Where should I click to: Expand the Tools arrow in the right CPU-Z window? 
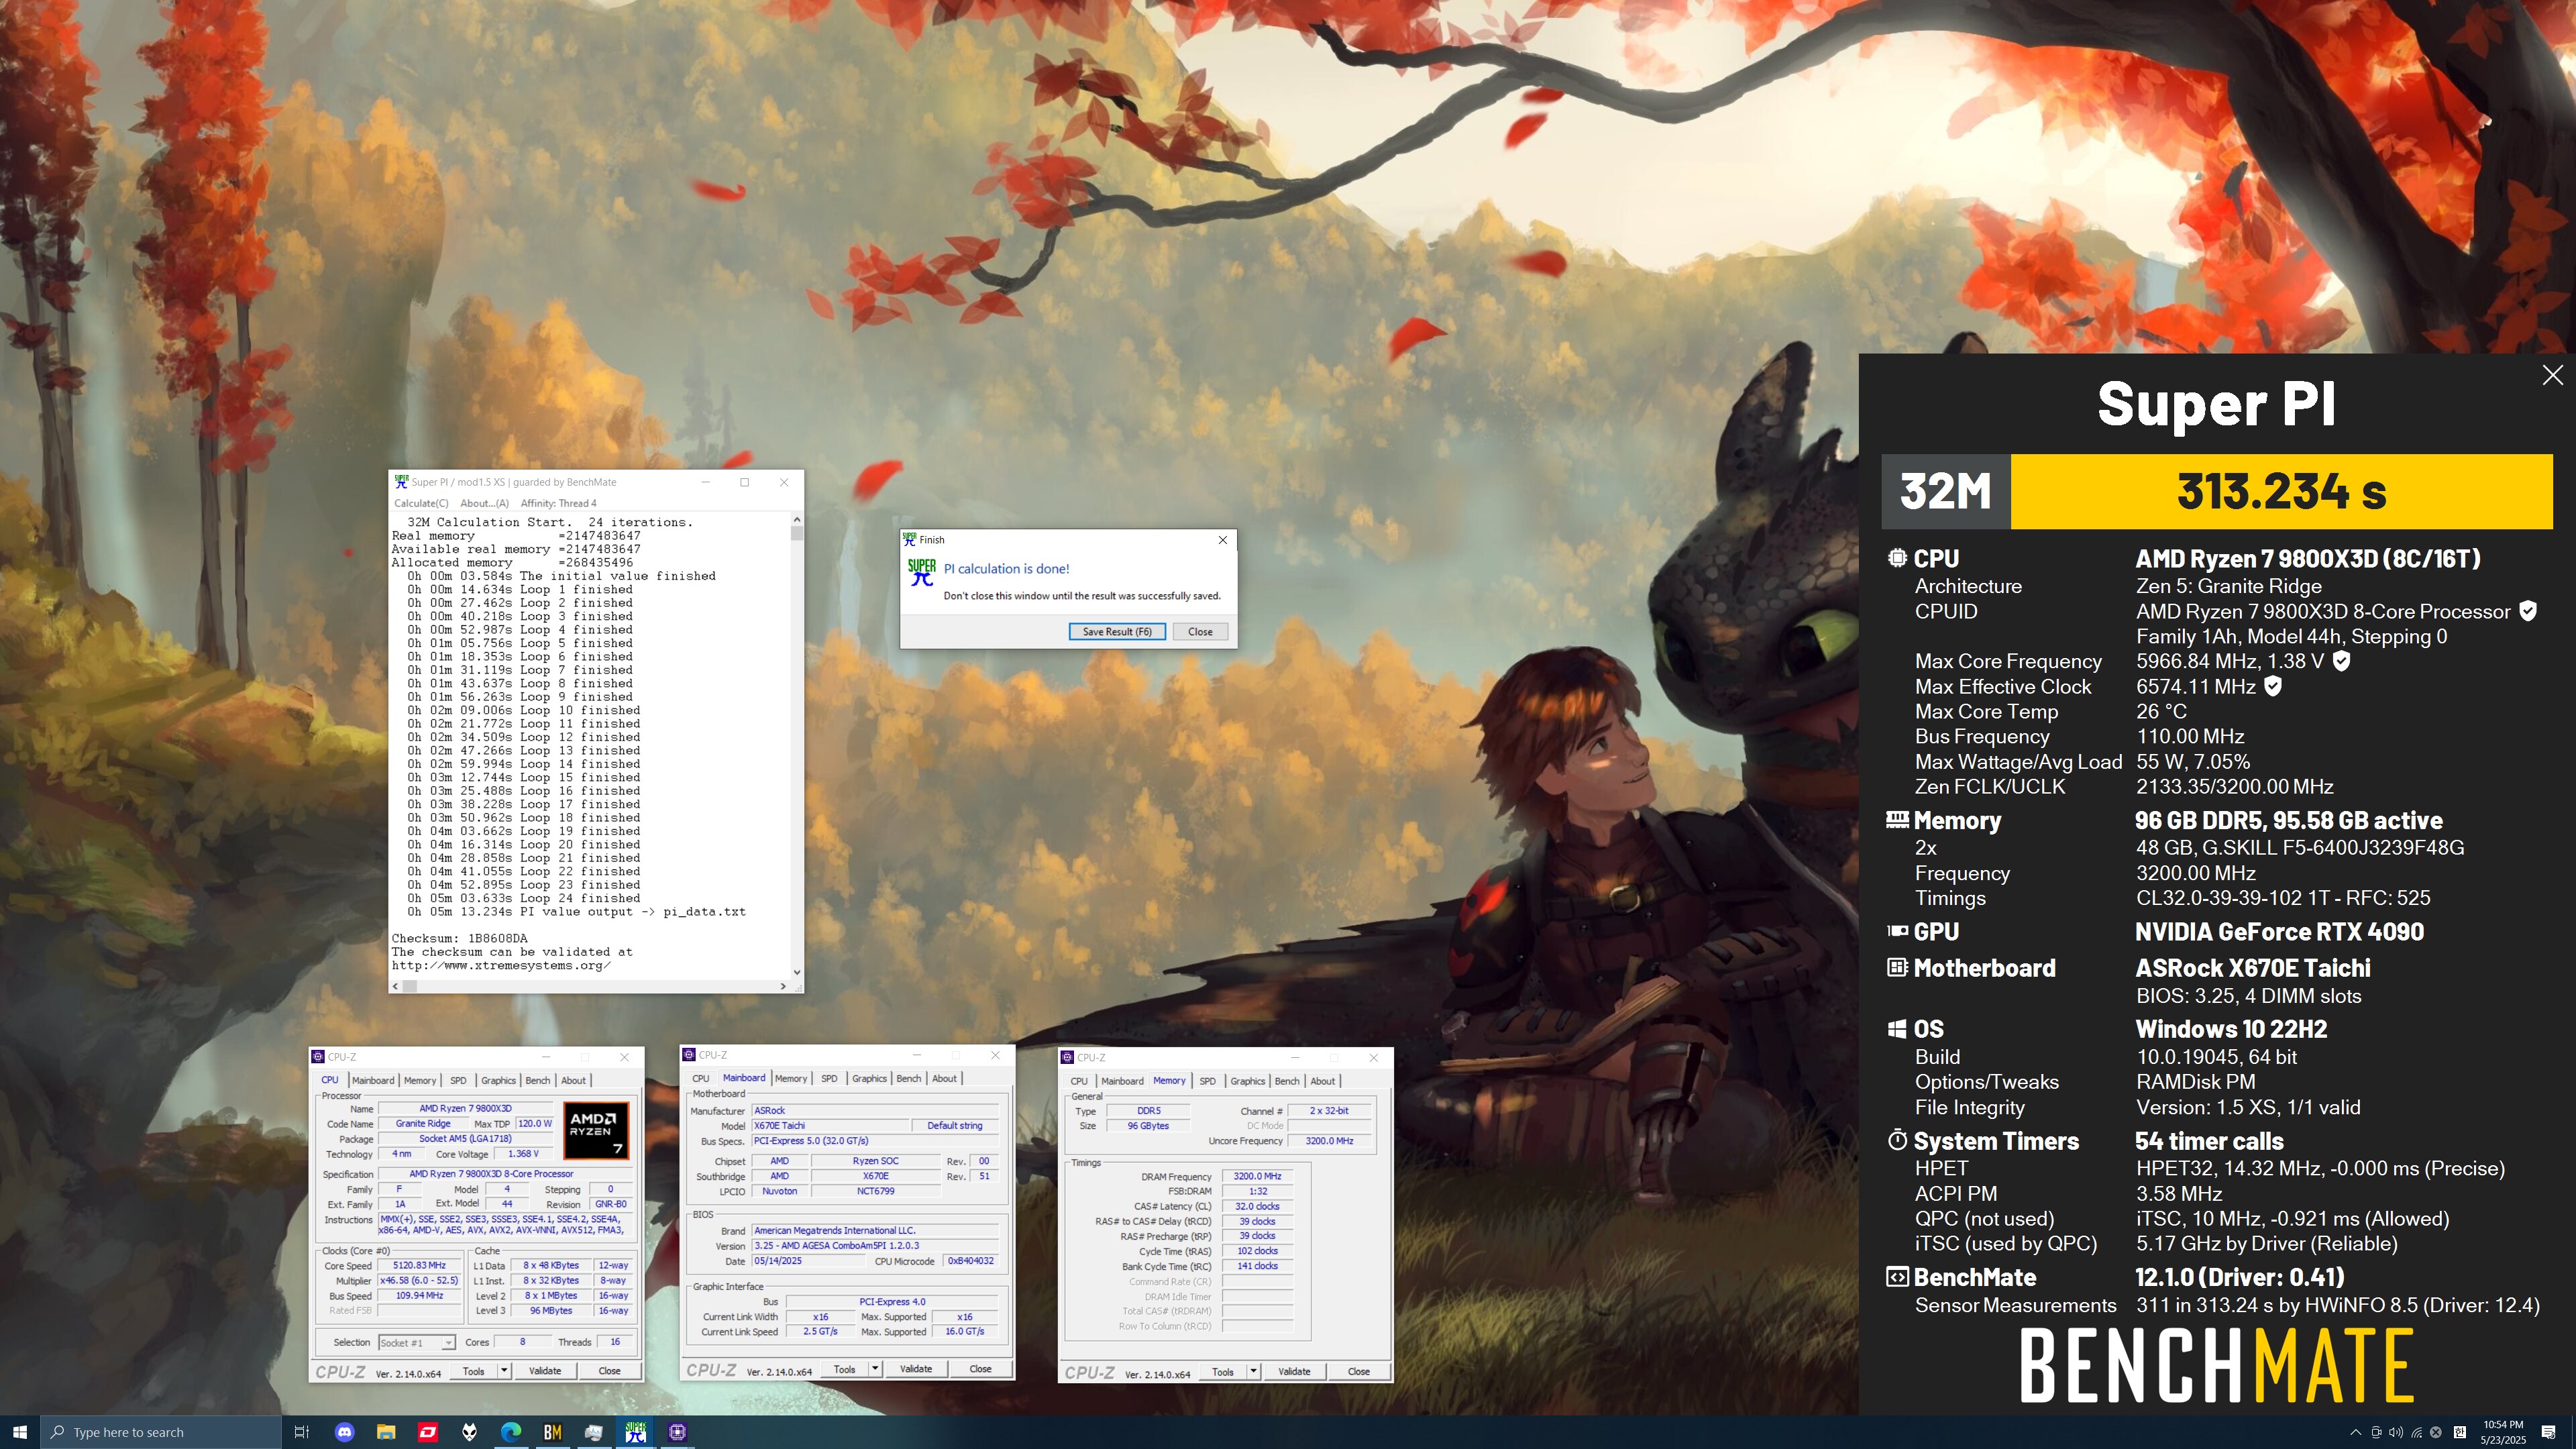tap(1253, 1372)
